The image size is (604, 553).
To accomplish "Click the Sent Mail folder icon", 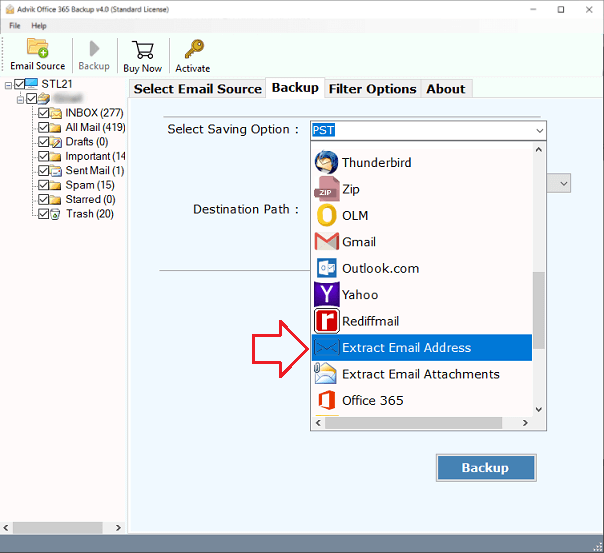I will coord(56,171).
